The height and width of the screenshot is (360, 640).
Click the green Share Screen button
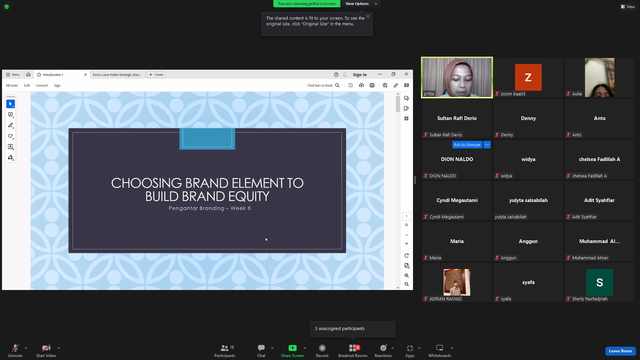(x=292, y=351)
